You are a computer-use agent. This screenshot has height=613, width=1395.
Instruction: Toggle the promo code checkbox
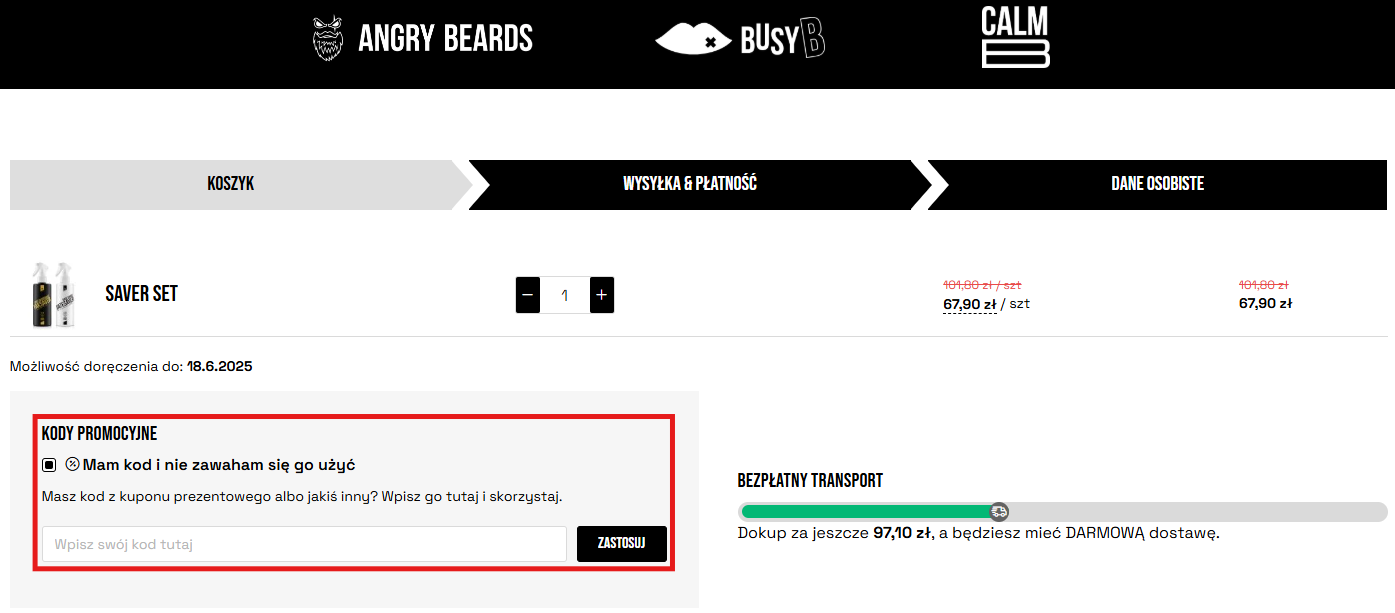(49, 465)
